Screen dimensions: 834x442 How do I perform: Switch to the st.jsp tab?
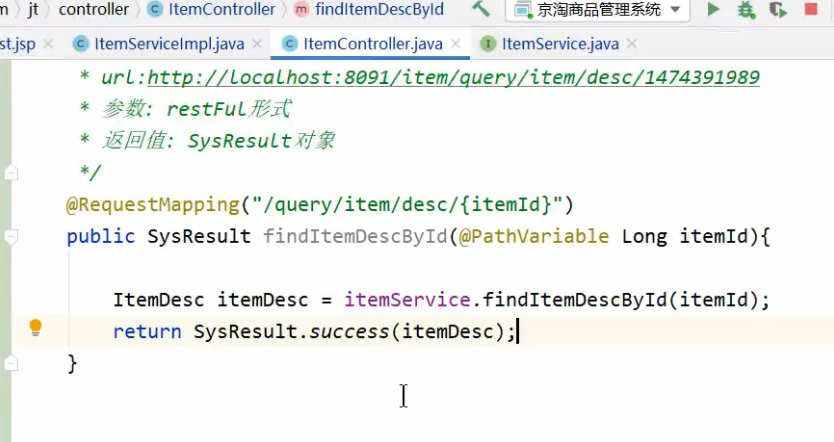click(x=18, y=44)
